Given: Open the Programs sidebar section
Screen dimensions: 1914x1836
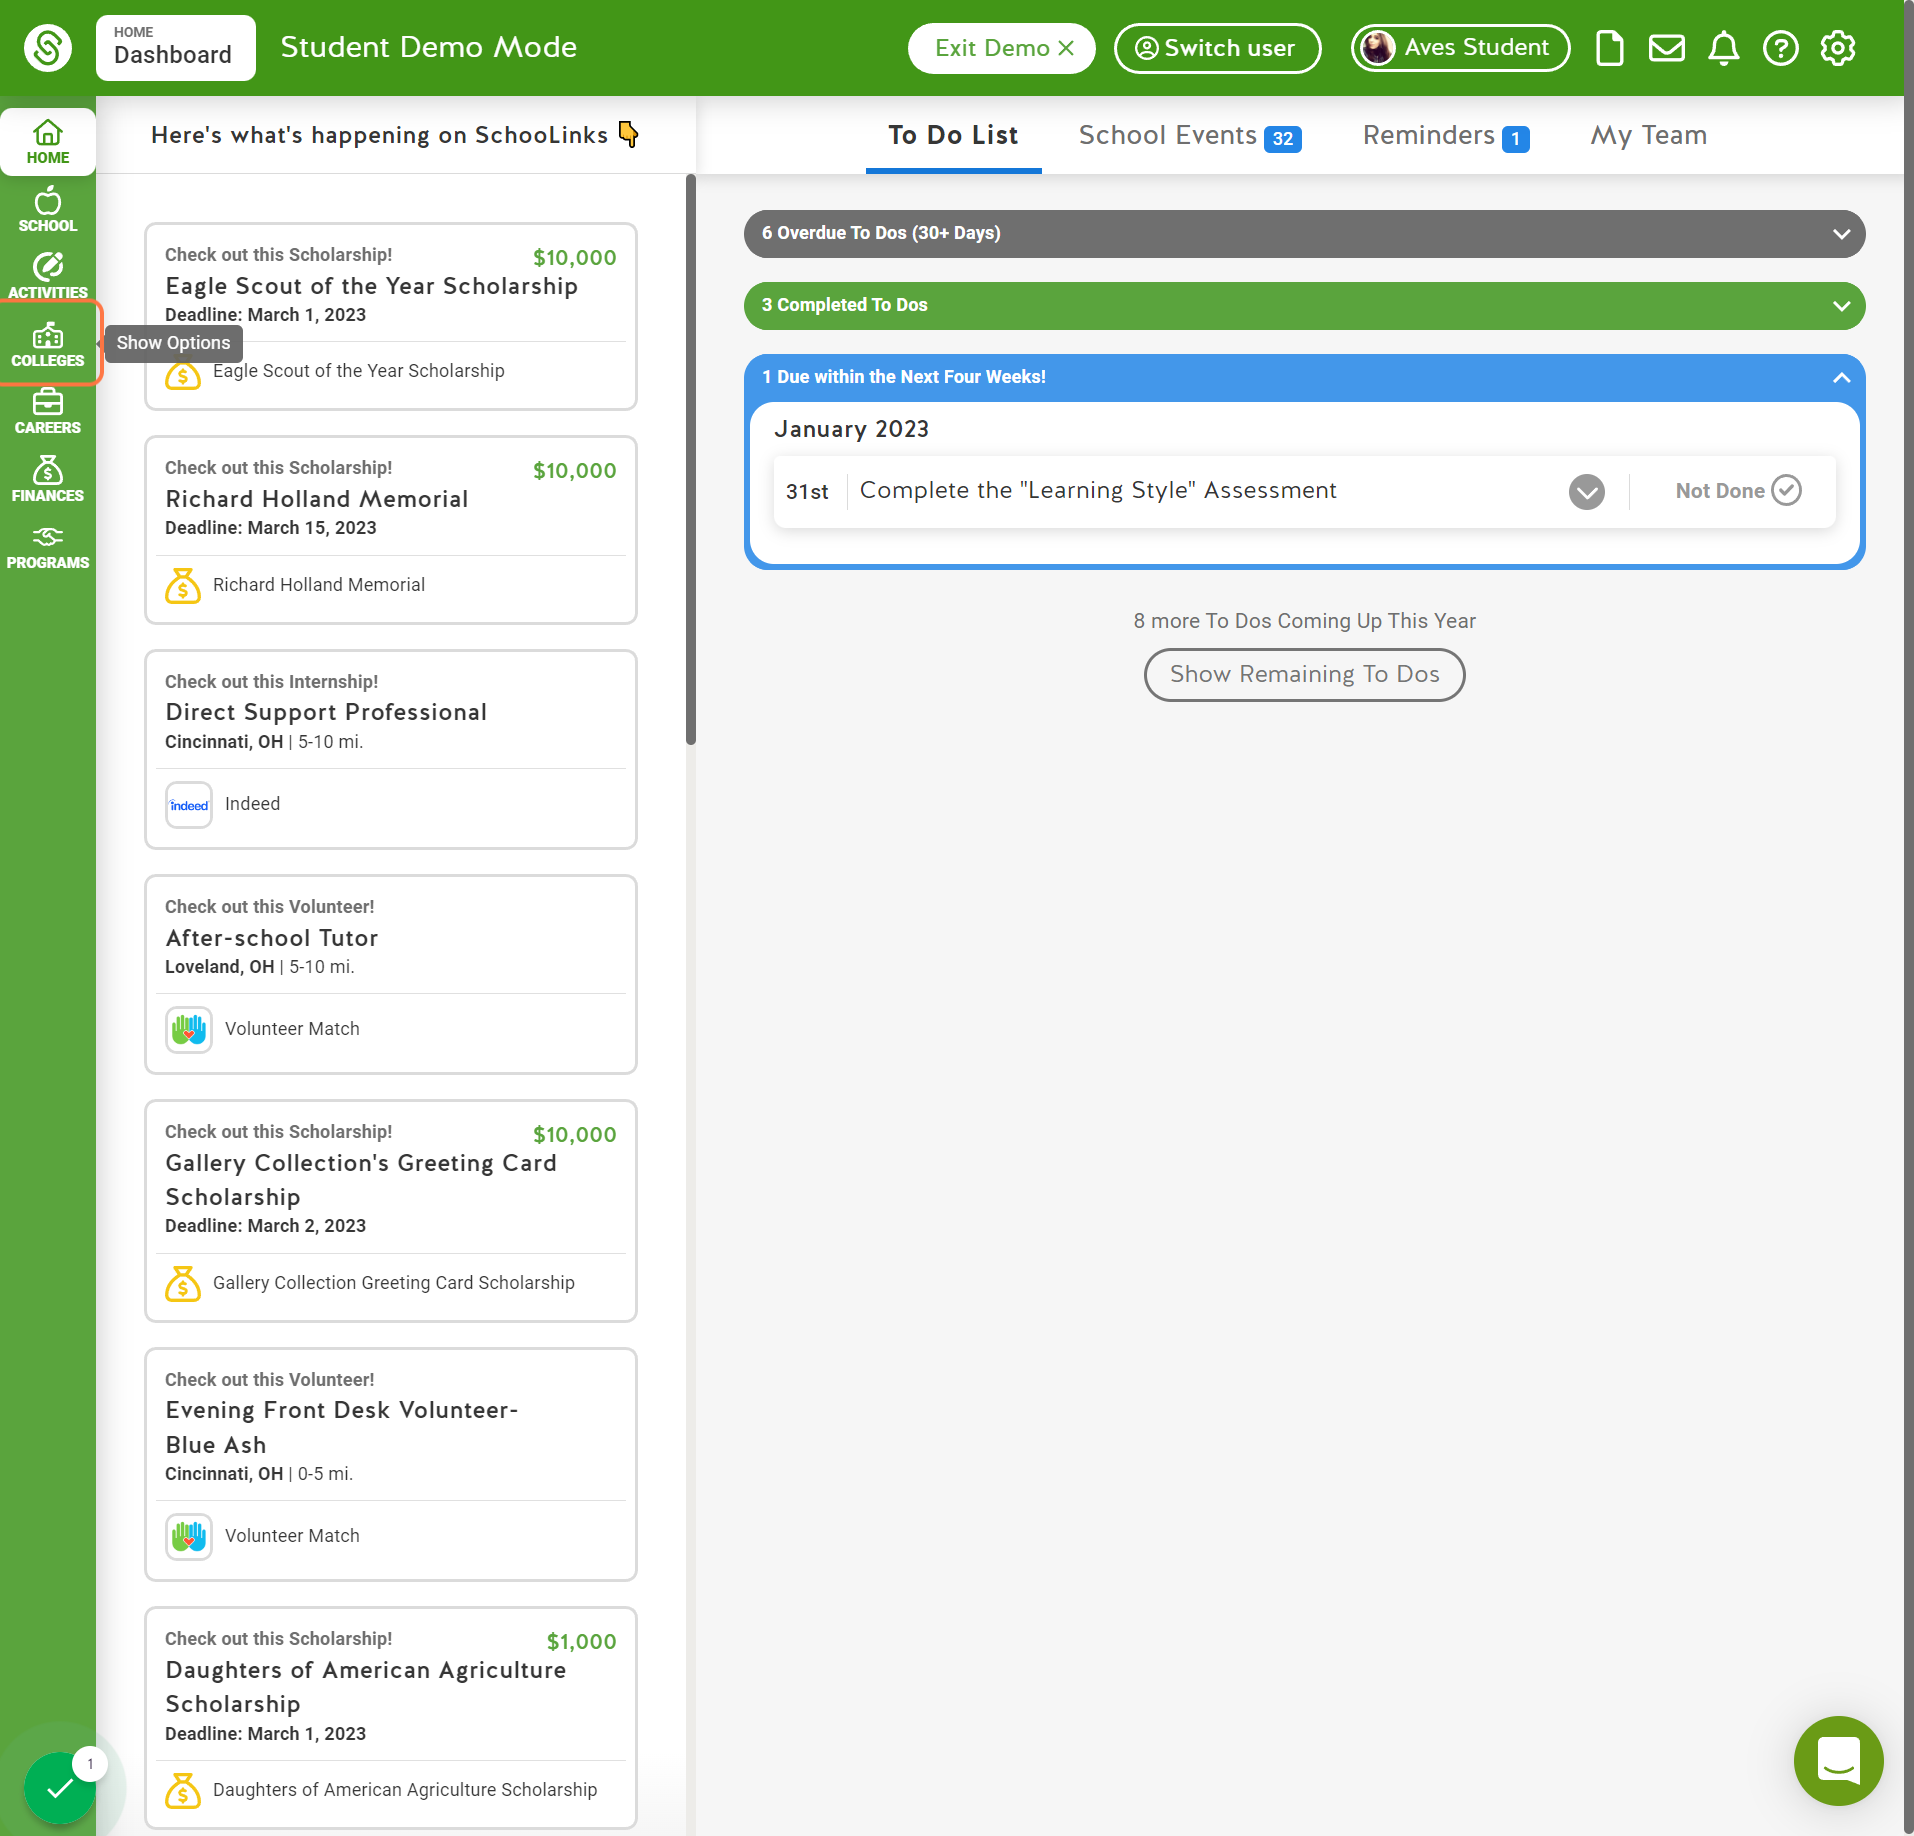Looking at the screenshot, I should (48, 547).
